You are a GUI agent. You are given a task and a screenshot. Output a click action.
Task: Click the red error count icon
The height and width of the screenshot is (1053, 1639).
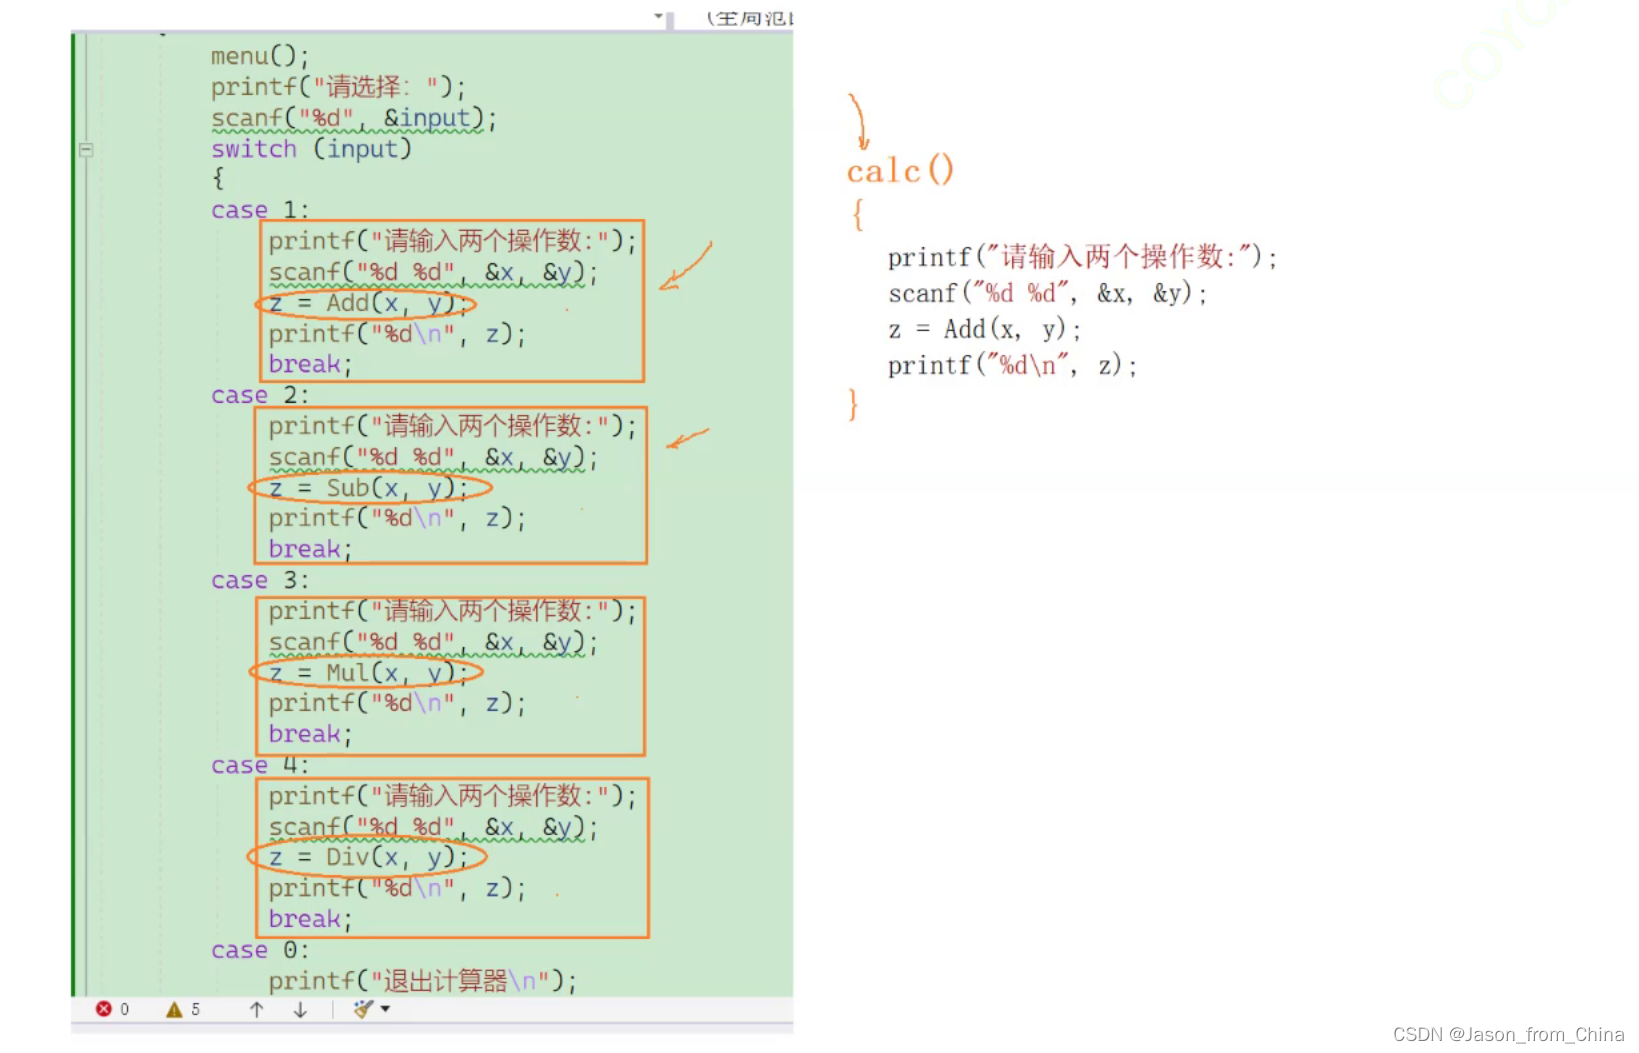(x=103, y=1009)
